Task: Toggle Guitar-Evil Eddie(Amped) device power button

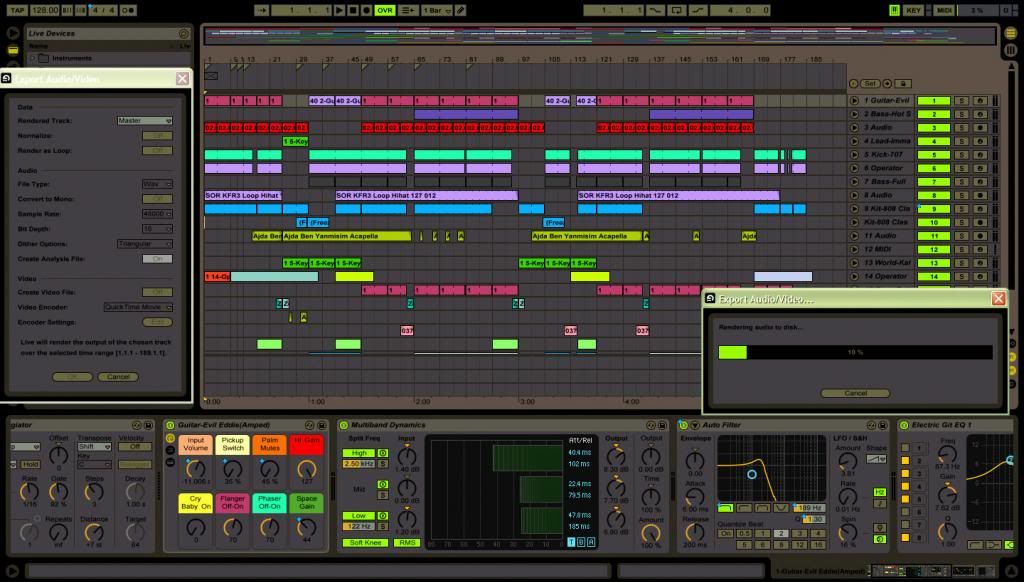Action: pyautogui.click(x=170, y=425)
